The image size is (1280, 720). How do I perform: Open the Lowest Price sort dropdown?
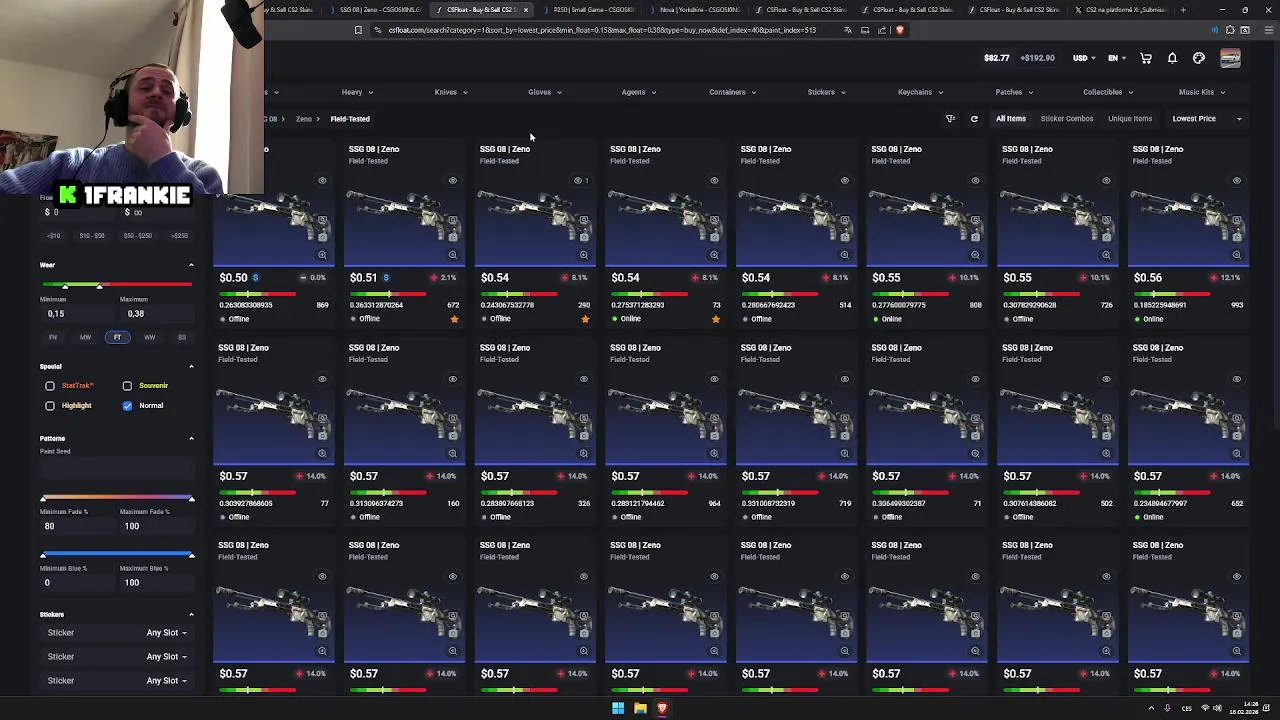coord(1206,119)
